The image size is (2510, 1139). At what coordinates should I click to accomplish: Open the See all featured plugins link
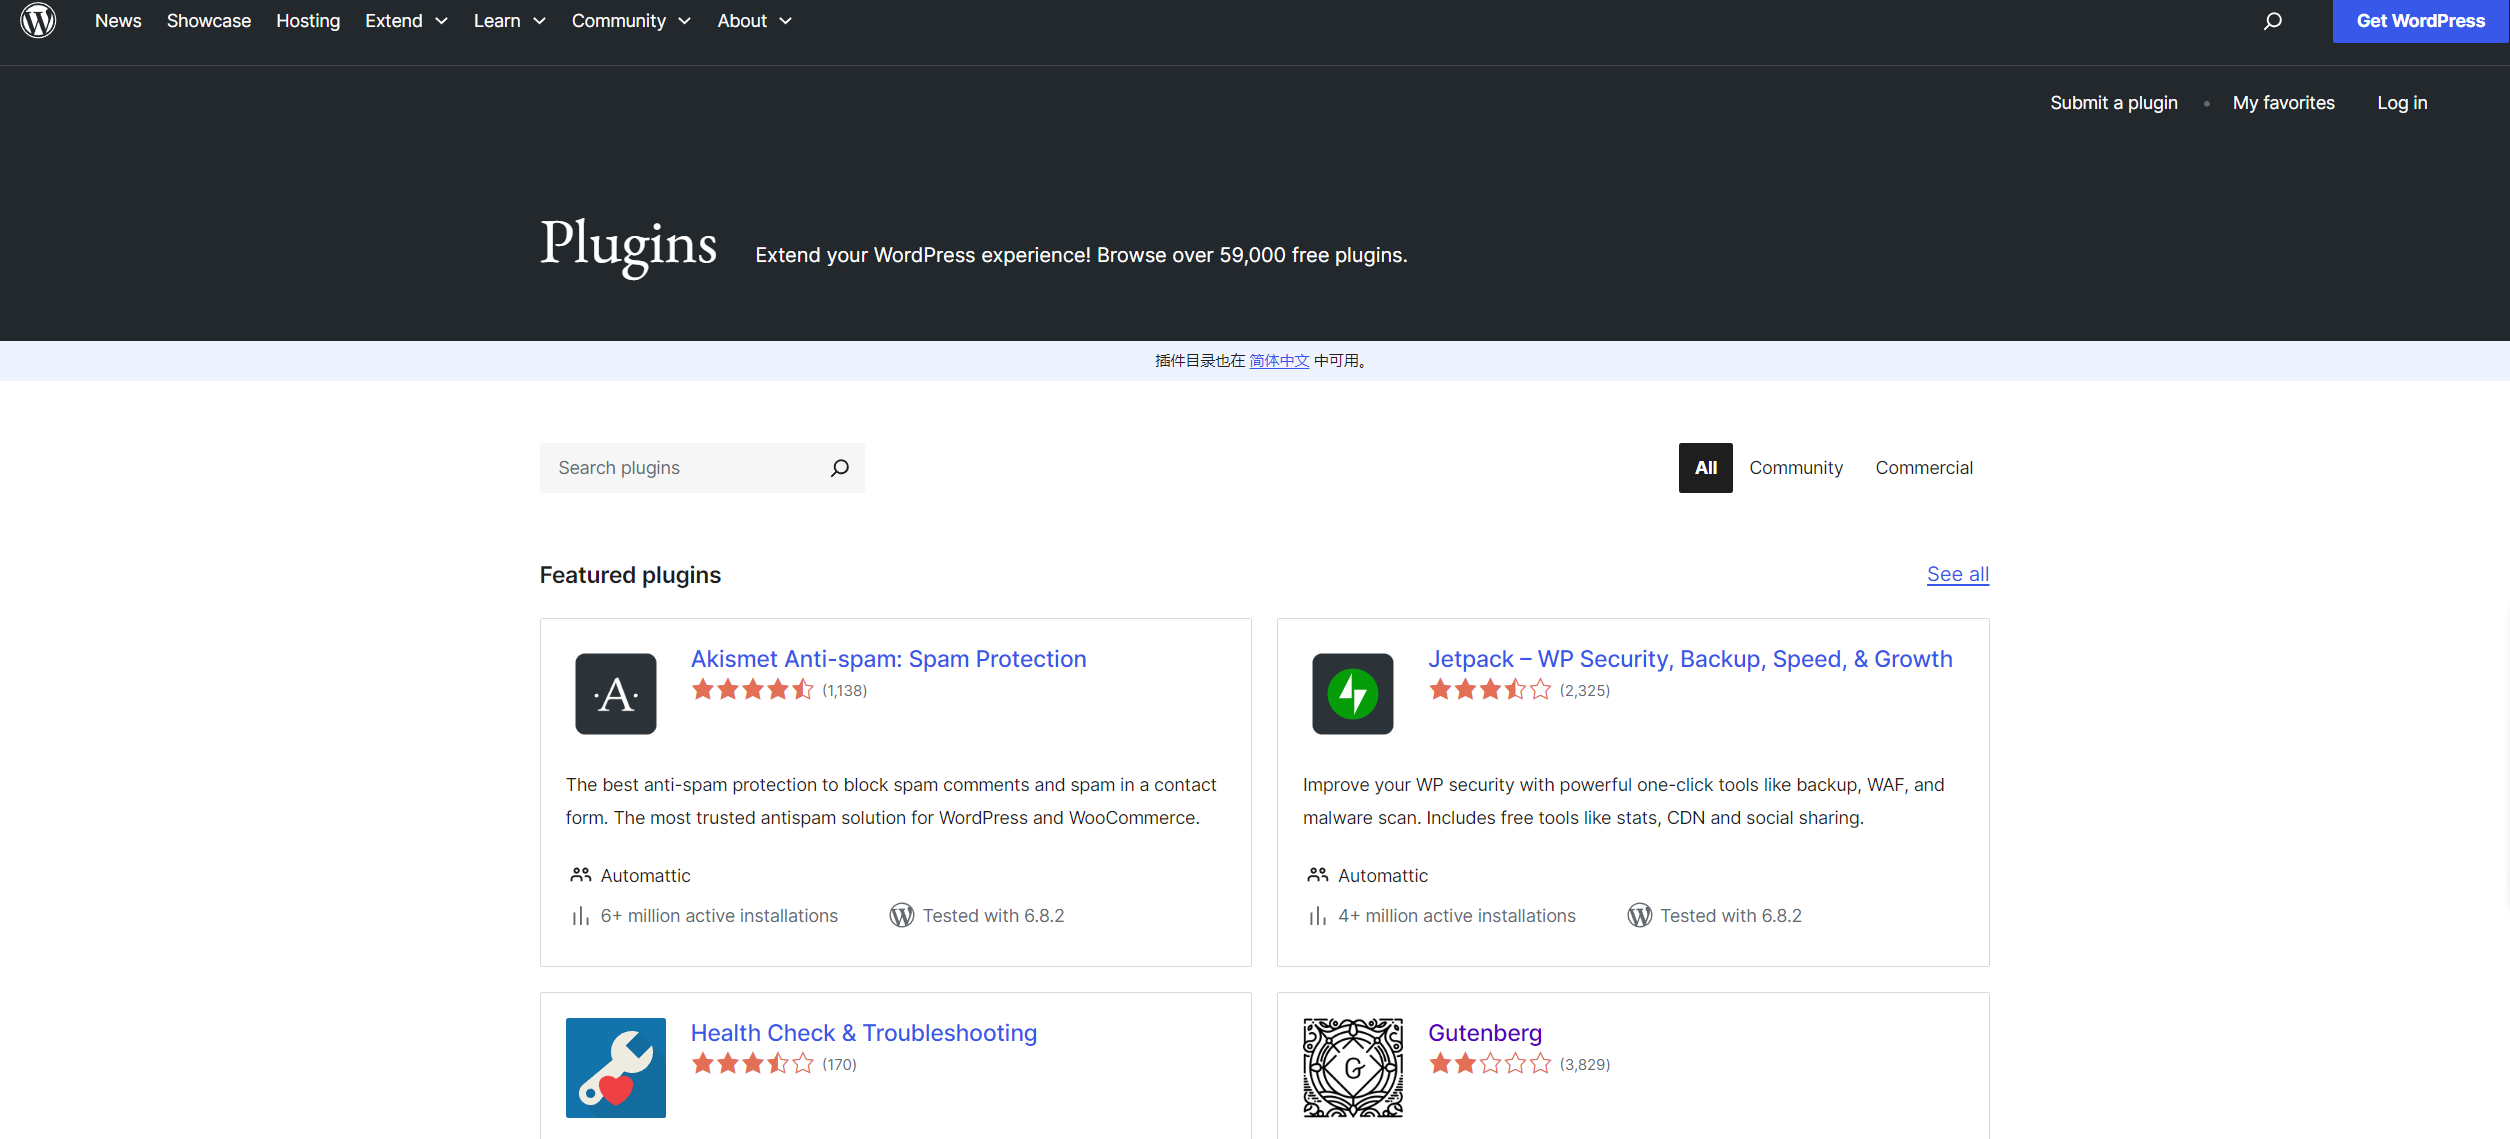tap(1957, 574)
